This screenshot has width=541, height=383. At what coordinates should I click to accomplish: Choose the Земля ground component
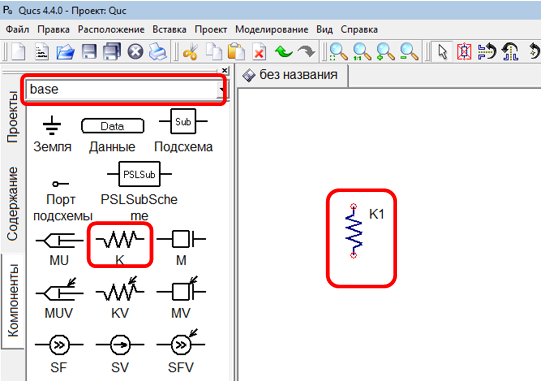point(52,134)
